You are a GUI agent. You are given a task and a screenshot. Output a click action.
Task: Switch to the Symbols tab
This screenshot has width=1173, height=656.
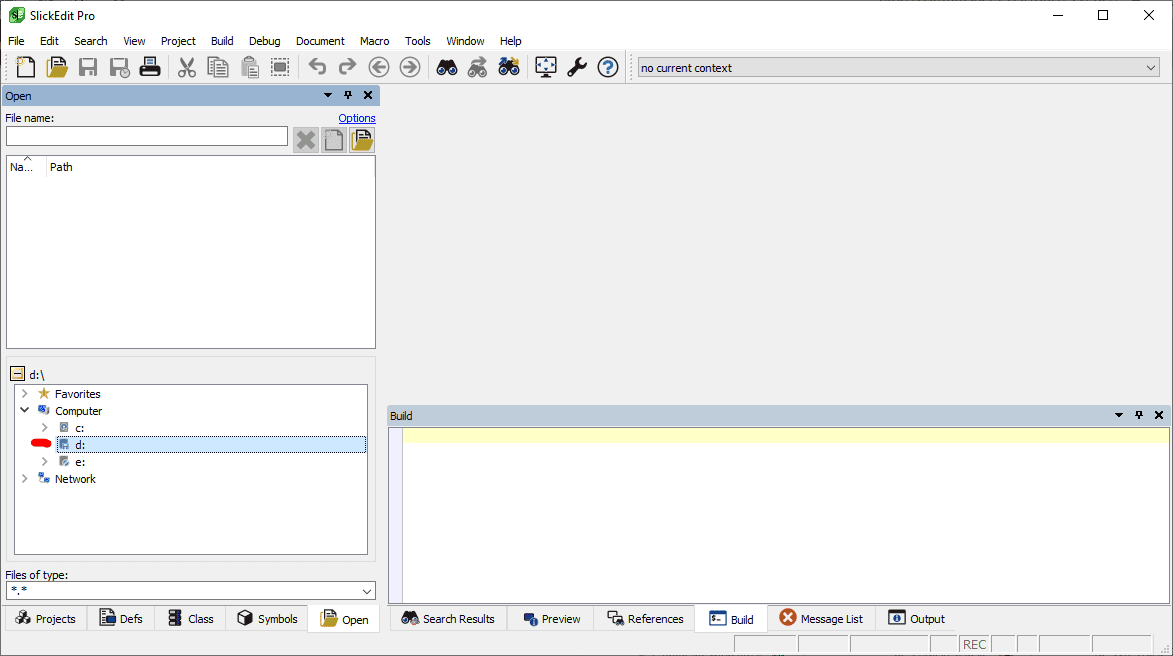point(267,619)
